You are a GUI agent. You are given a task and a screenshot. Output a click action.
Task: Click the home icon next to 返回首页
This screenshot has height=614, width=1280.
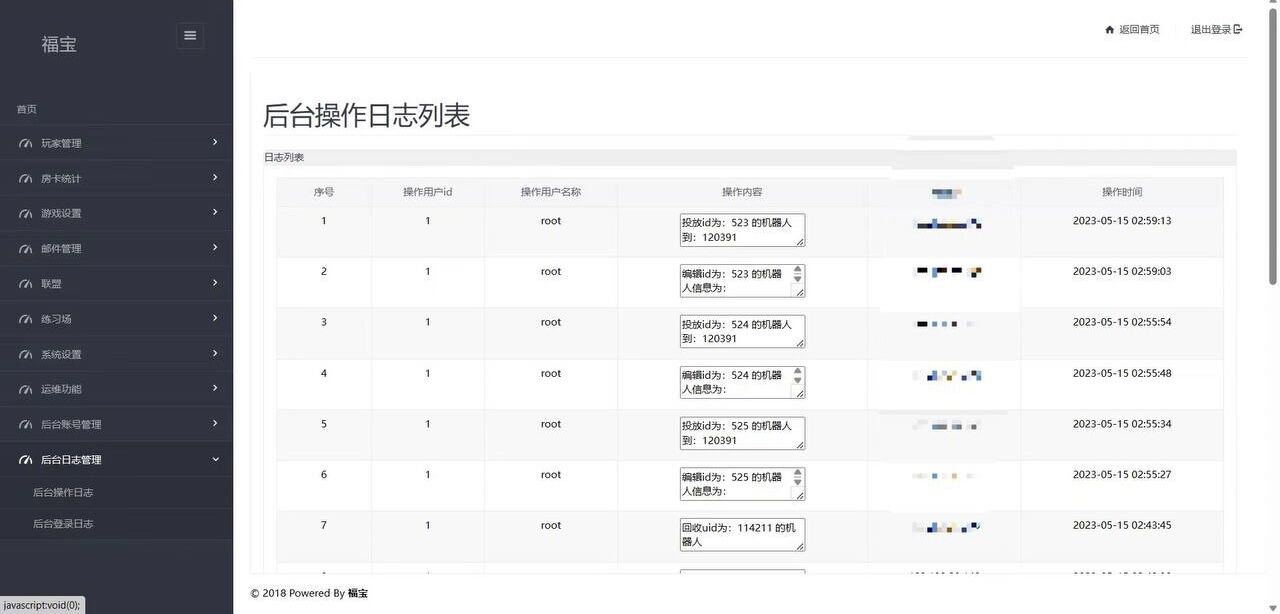tap(1109, 30)
